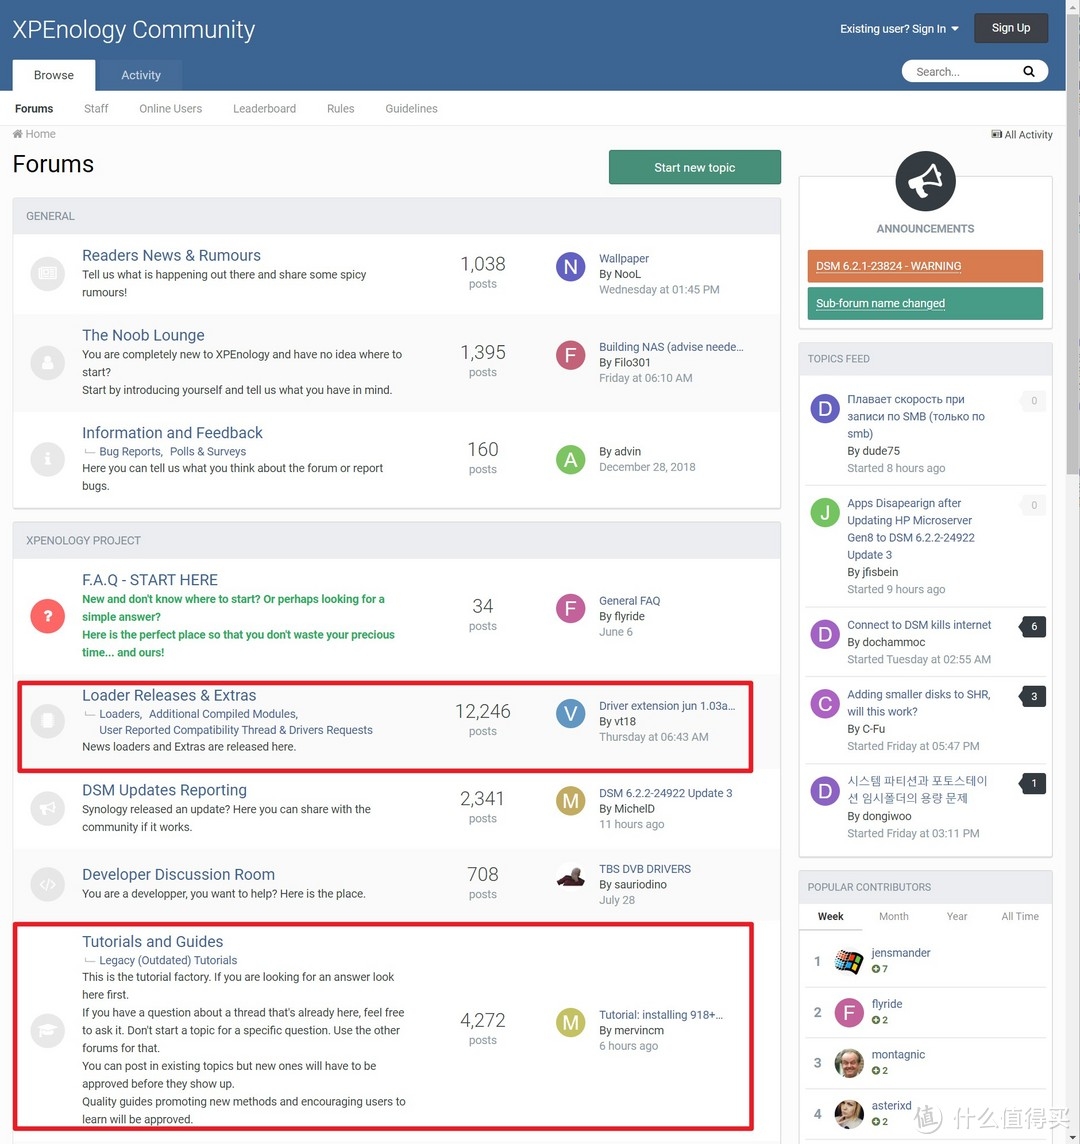This screenshot has width=1080, height=1144.
Task: Open the TBS DVB DRIVERS topic
Action: [x=645, y=869]
